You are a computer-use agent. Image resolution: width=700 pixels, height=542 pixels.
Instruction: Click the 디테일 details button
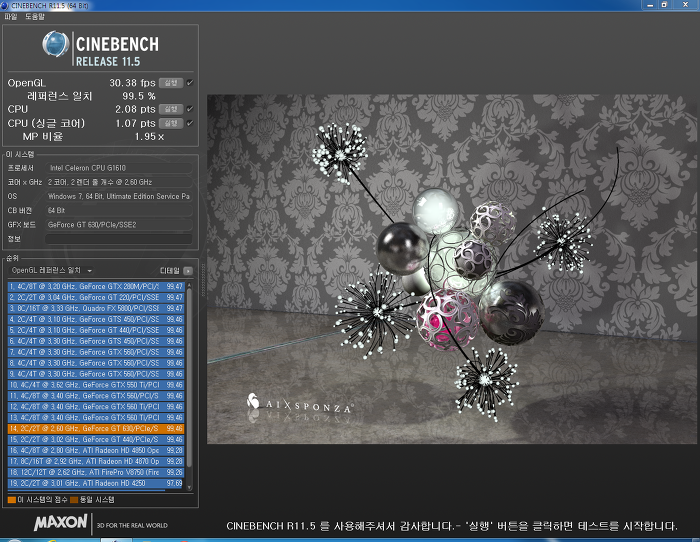(188, 271)
